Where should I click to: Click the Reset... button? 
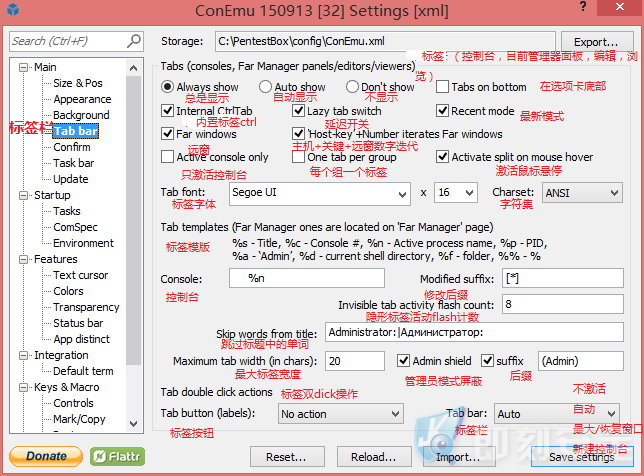(287, 457)
